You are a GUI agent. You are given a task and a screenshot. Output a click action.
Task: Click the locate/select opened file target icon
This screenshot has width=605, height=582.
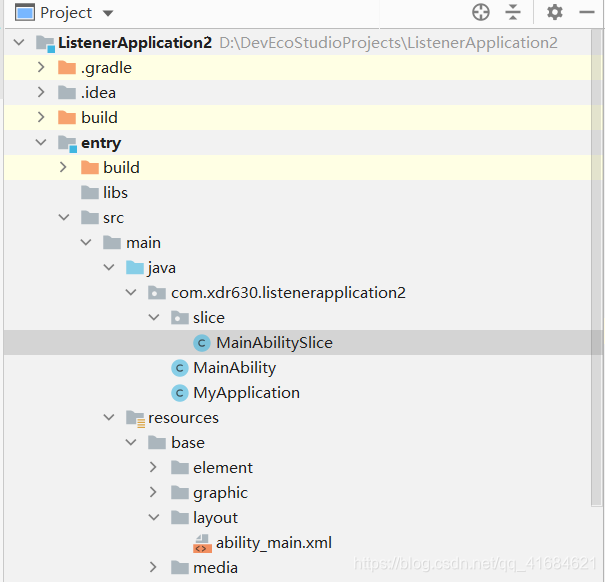tap(481, 12)
